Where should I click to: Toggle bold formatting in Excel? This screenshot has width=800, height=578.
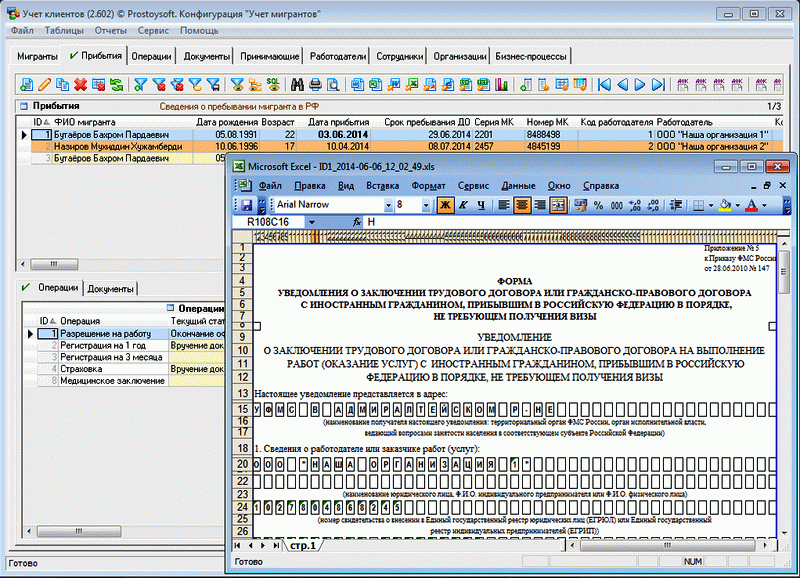(445, 204)
